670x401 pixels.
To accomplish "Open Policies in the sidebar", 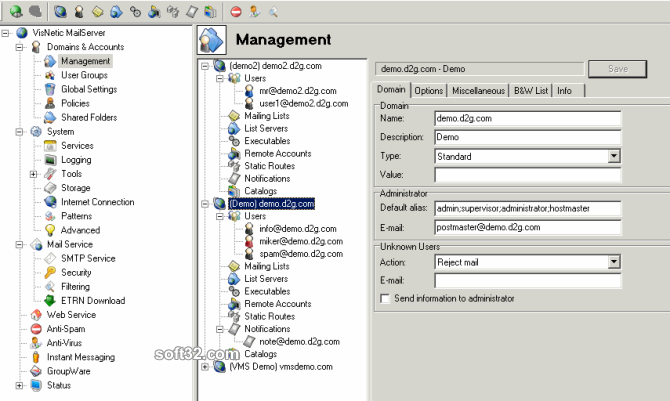I will click(x=75, y=103).
